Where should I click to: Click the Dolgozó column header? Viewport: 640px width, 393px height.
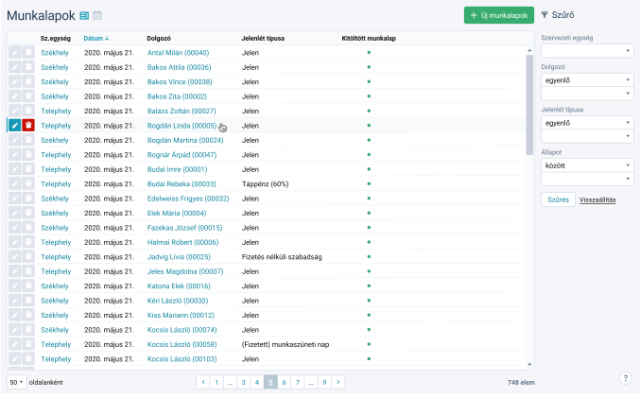click(x=159, y=38)
